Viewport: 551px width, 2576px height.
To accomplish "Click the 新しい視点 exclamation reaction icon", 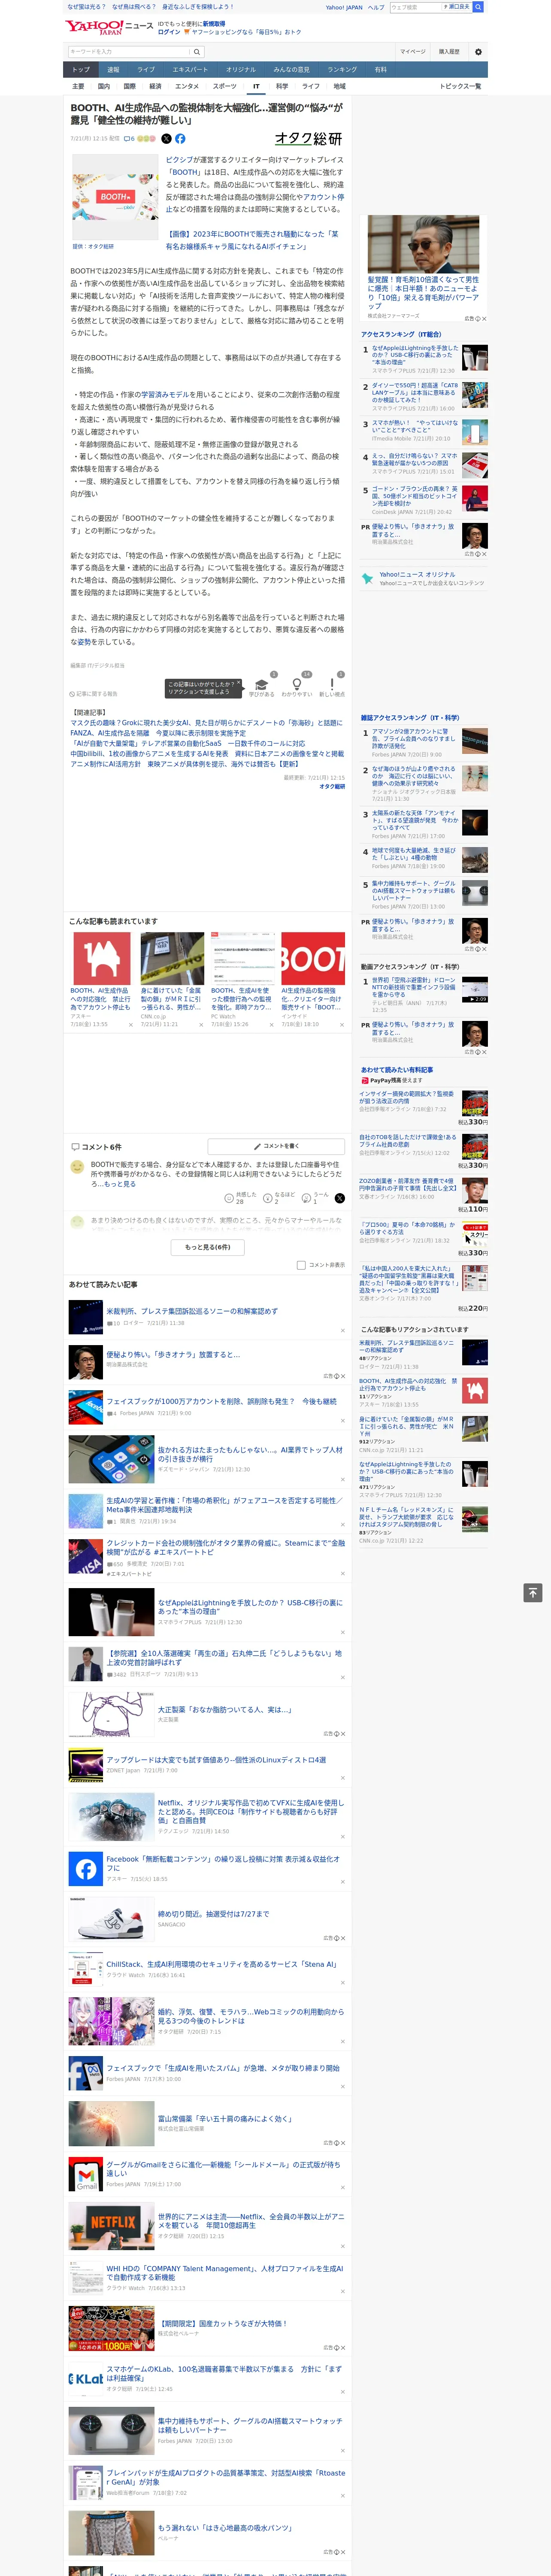I will [x=332, y=685].
